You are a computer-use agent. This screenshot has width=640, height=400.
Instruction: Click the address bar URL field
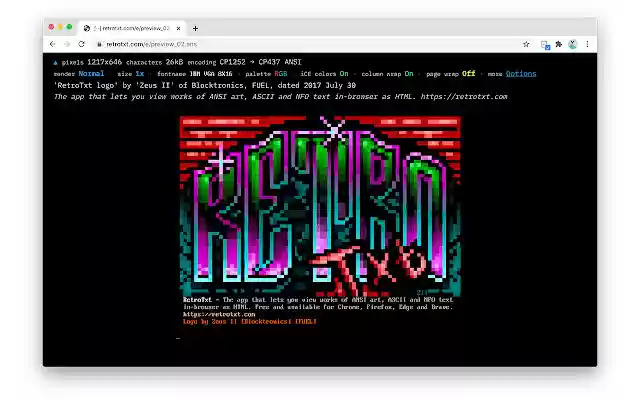pos(152,44)
